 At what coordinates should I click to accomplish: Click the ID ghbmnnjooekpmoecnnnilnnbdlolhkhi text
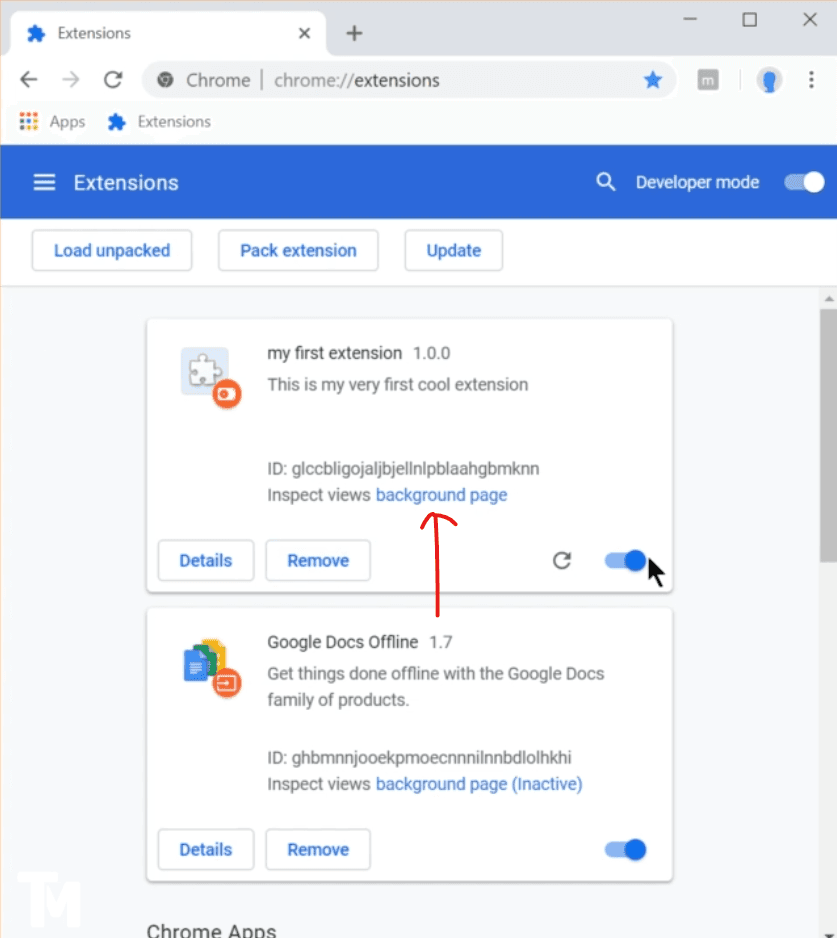419,758
